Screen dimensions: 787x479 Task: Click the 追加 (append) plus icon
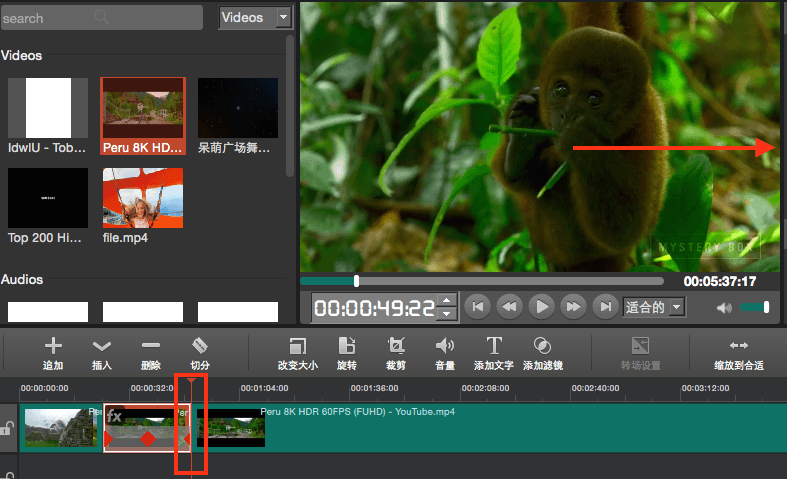click(x=53, y=345)
